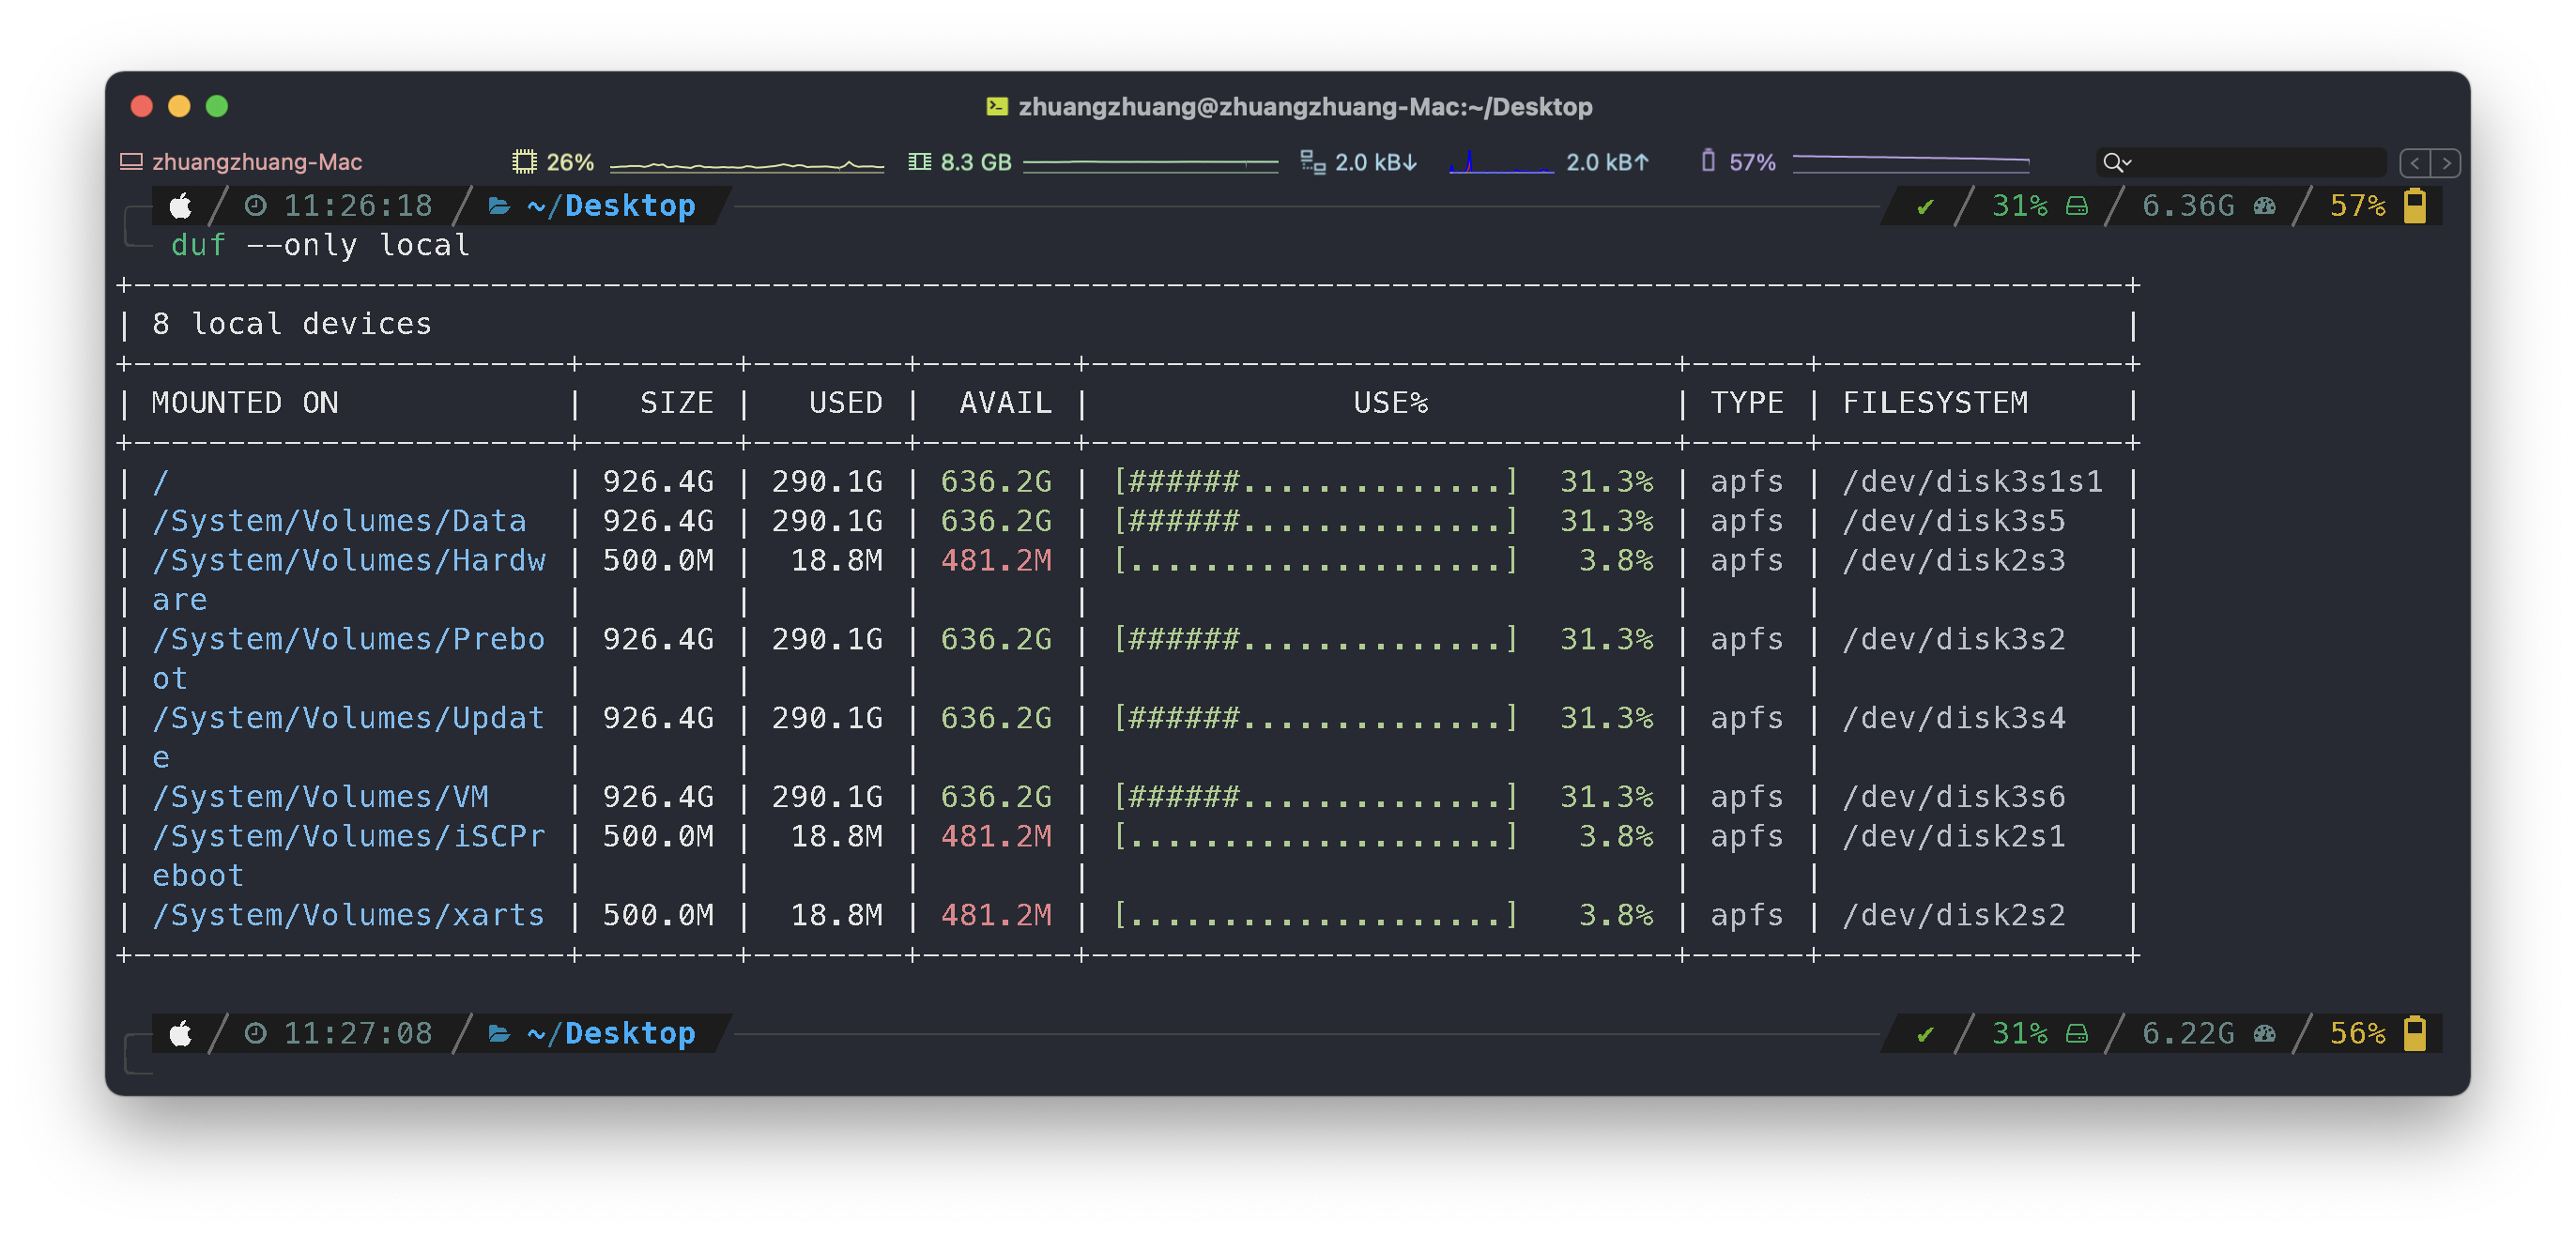This screenshot has width=2576, height=1235.
Task: Click the 8.3 GB memory status icon
Action: tap(919, 162)
